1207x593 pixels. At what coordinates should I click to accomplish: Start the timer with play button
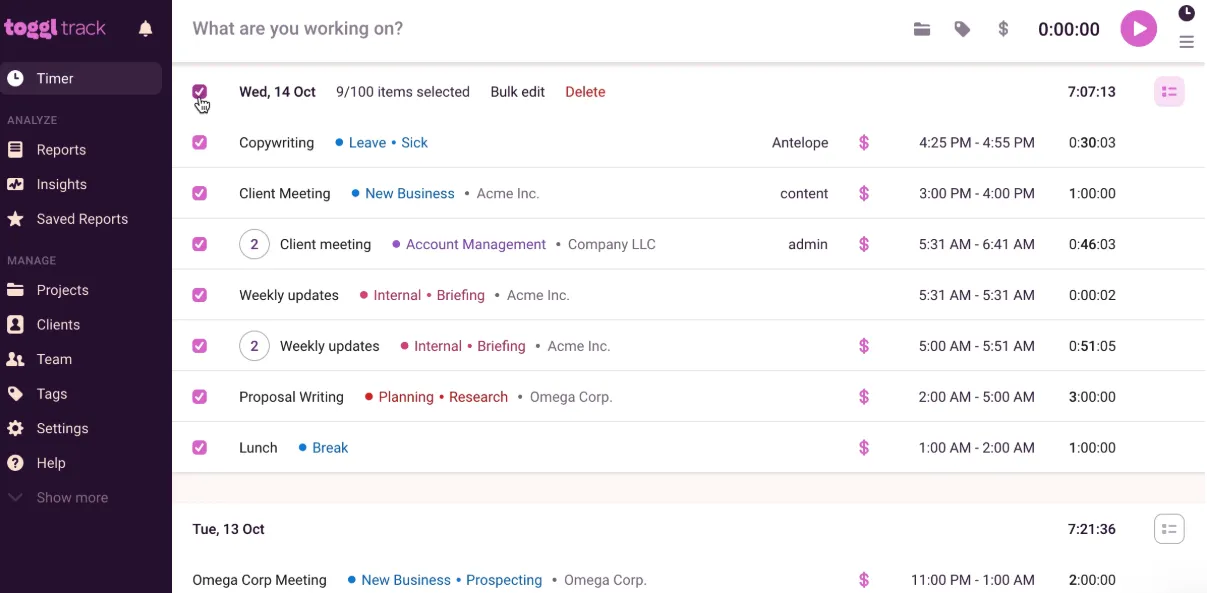(1138, 29)
